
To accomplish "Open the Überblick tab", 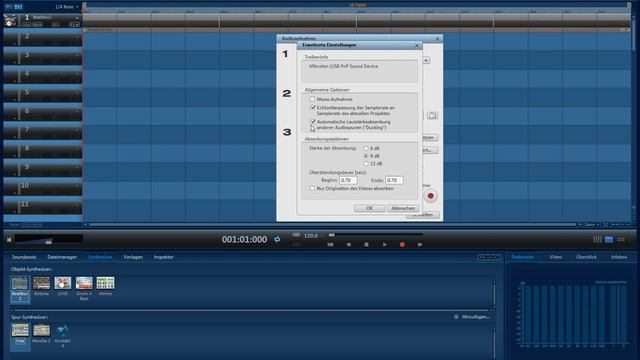I will 586,257.
